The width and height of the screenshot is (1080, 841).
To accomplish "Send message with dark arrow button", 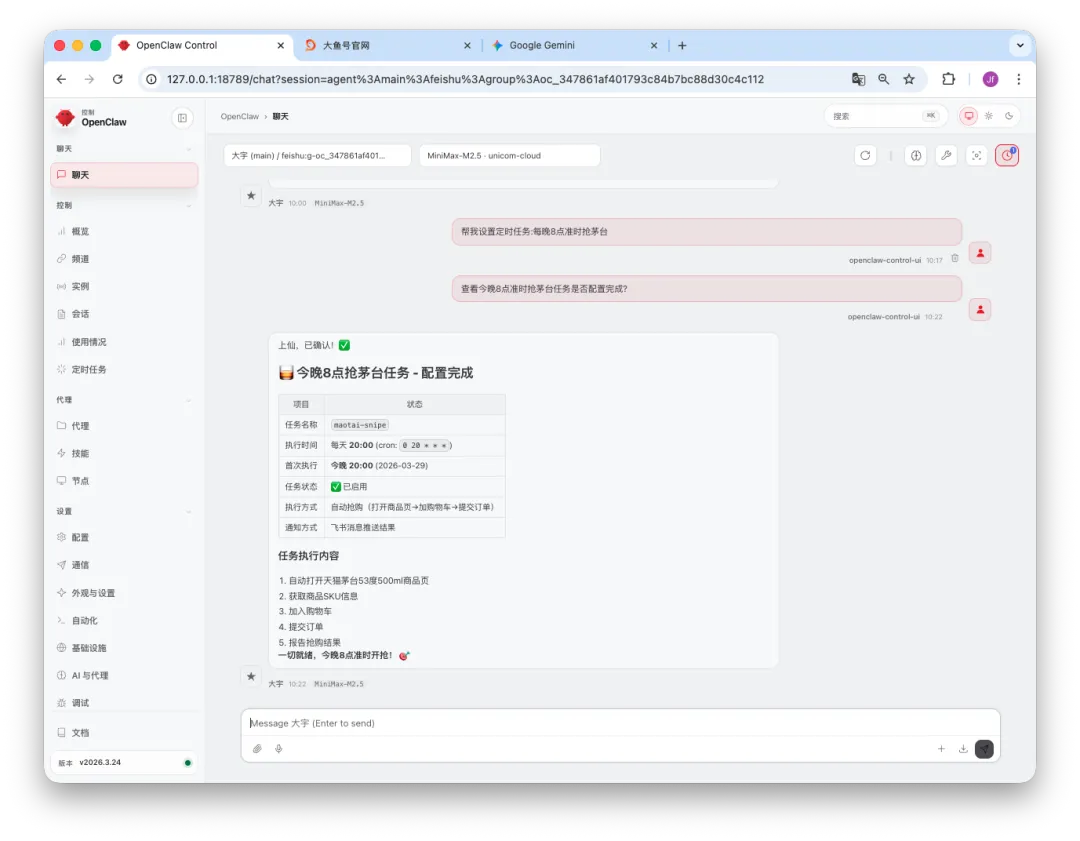I will (x=984, y=749).
